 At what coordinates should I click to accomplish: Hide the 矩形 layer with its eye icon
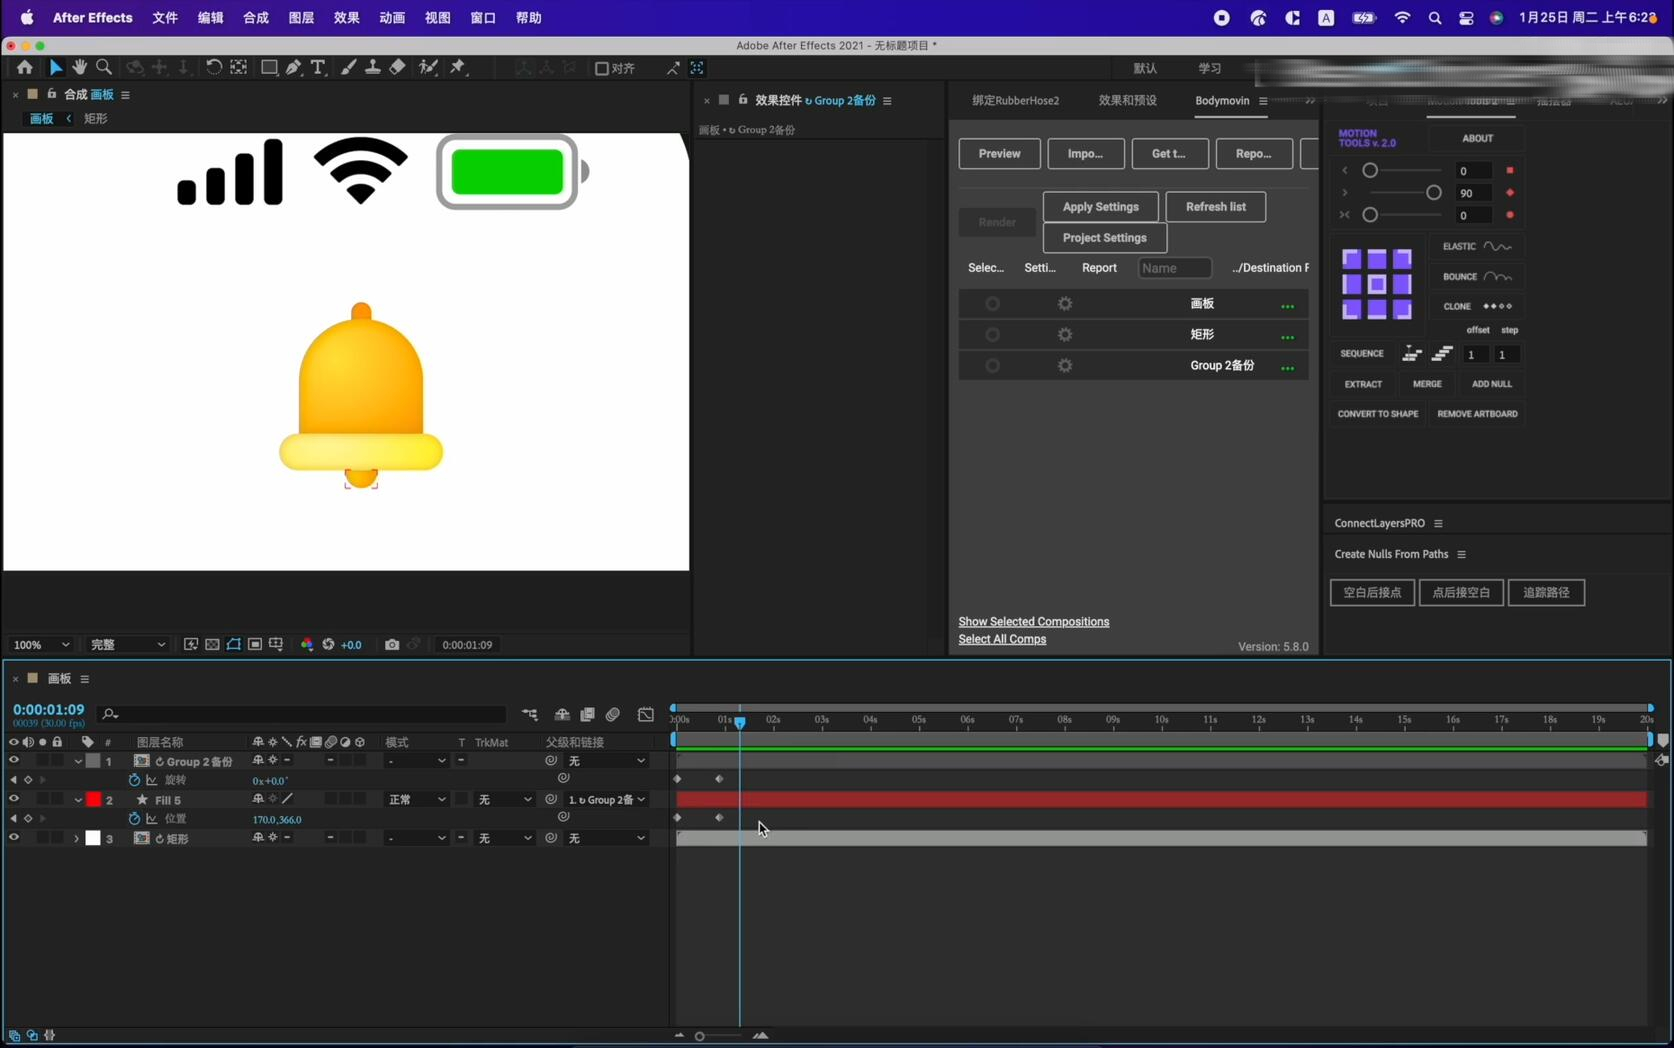[14, 838]
